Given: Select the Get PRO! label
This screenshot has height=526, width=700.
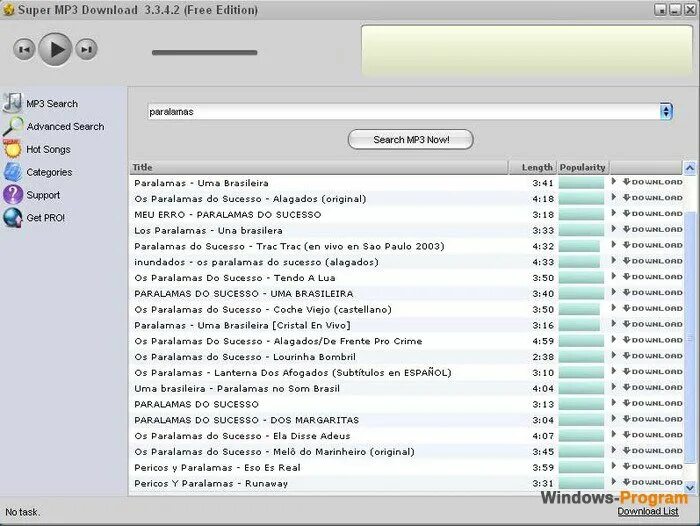Looking at the screenshot, I should coord(46,218).
